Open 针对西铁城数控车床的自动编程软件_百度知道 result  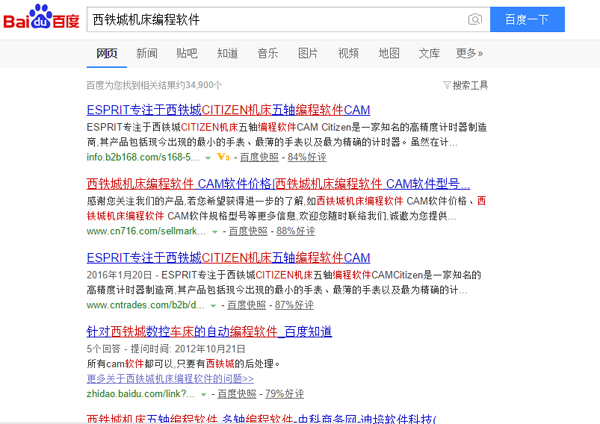209,331
